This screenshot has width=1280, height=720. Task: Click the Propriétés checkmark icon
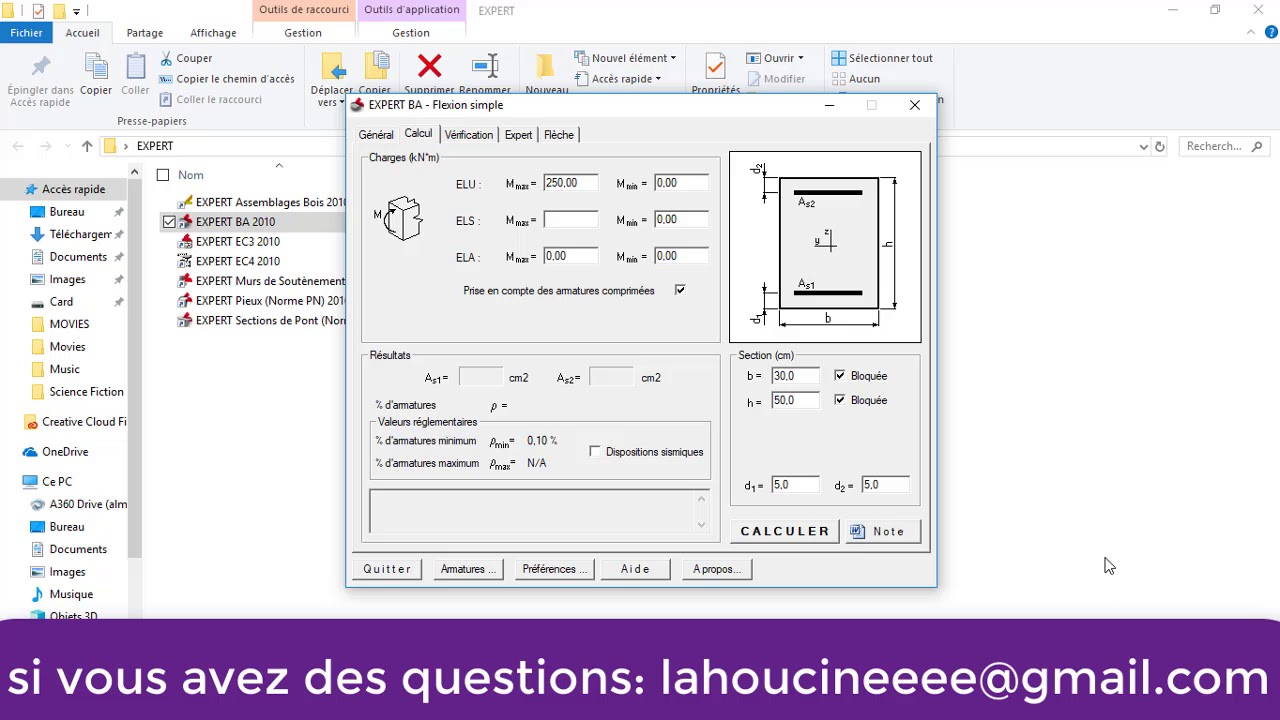pos(715,67)
